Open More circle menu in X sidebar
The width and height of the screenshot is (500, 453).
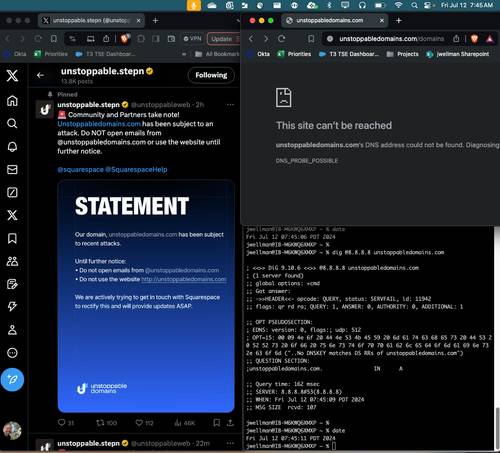click(x=12, y=353)
